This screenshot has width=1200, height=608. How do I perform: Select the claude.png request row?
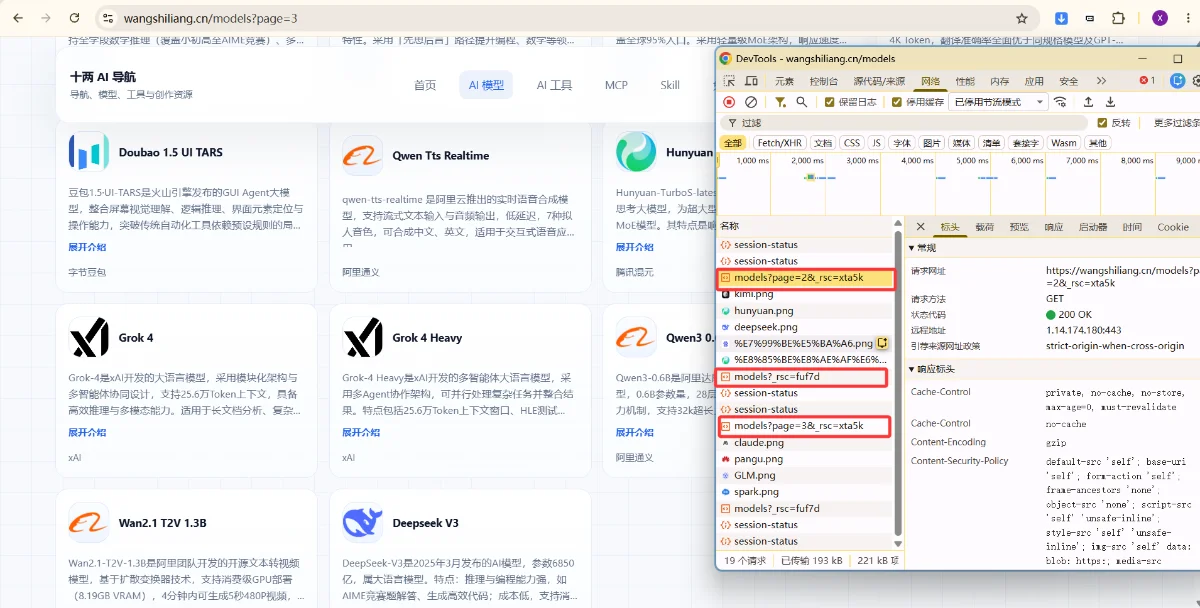(x=805, y=442)
